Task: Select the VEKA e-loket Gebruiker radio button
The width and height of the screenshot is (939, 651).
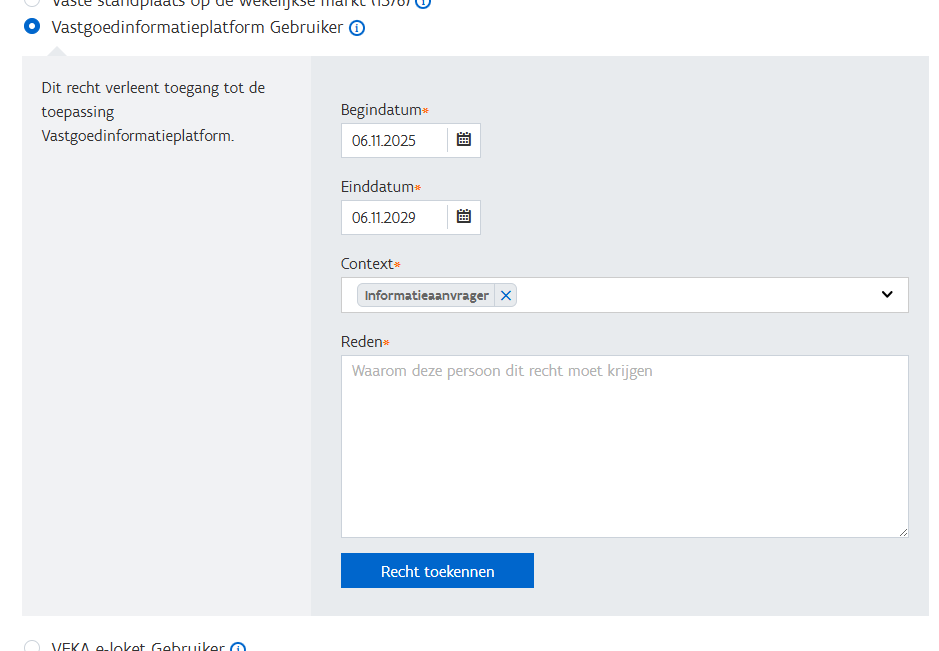Action: (32, 647)
